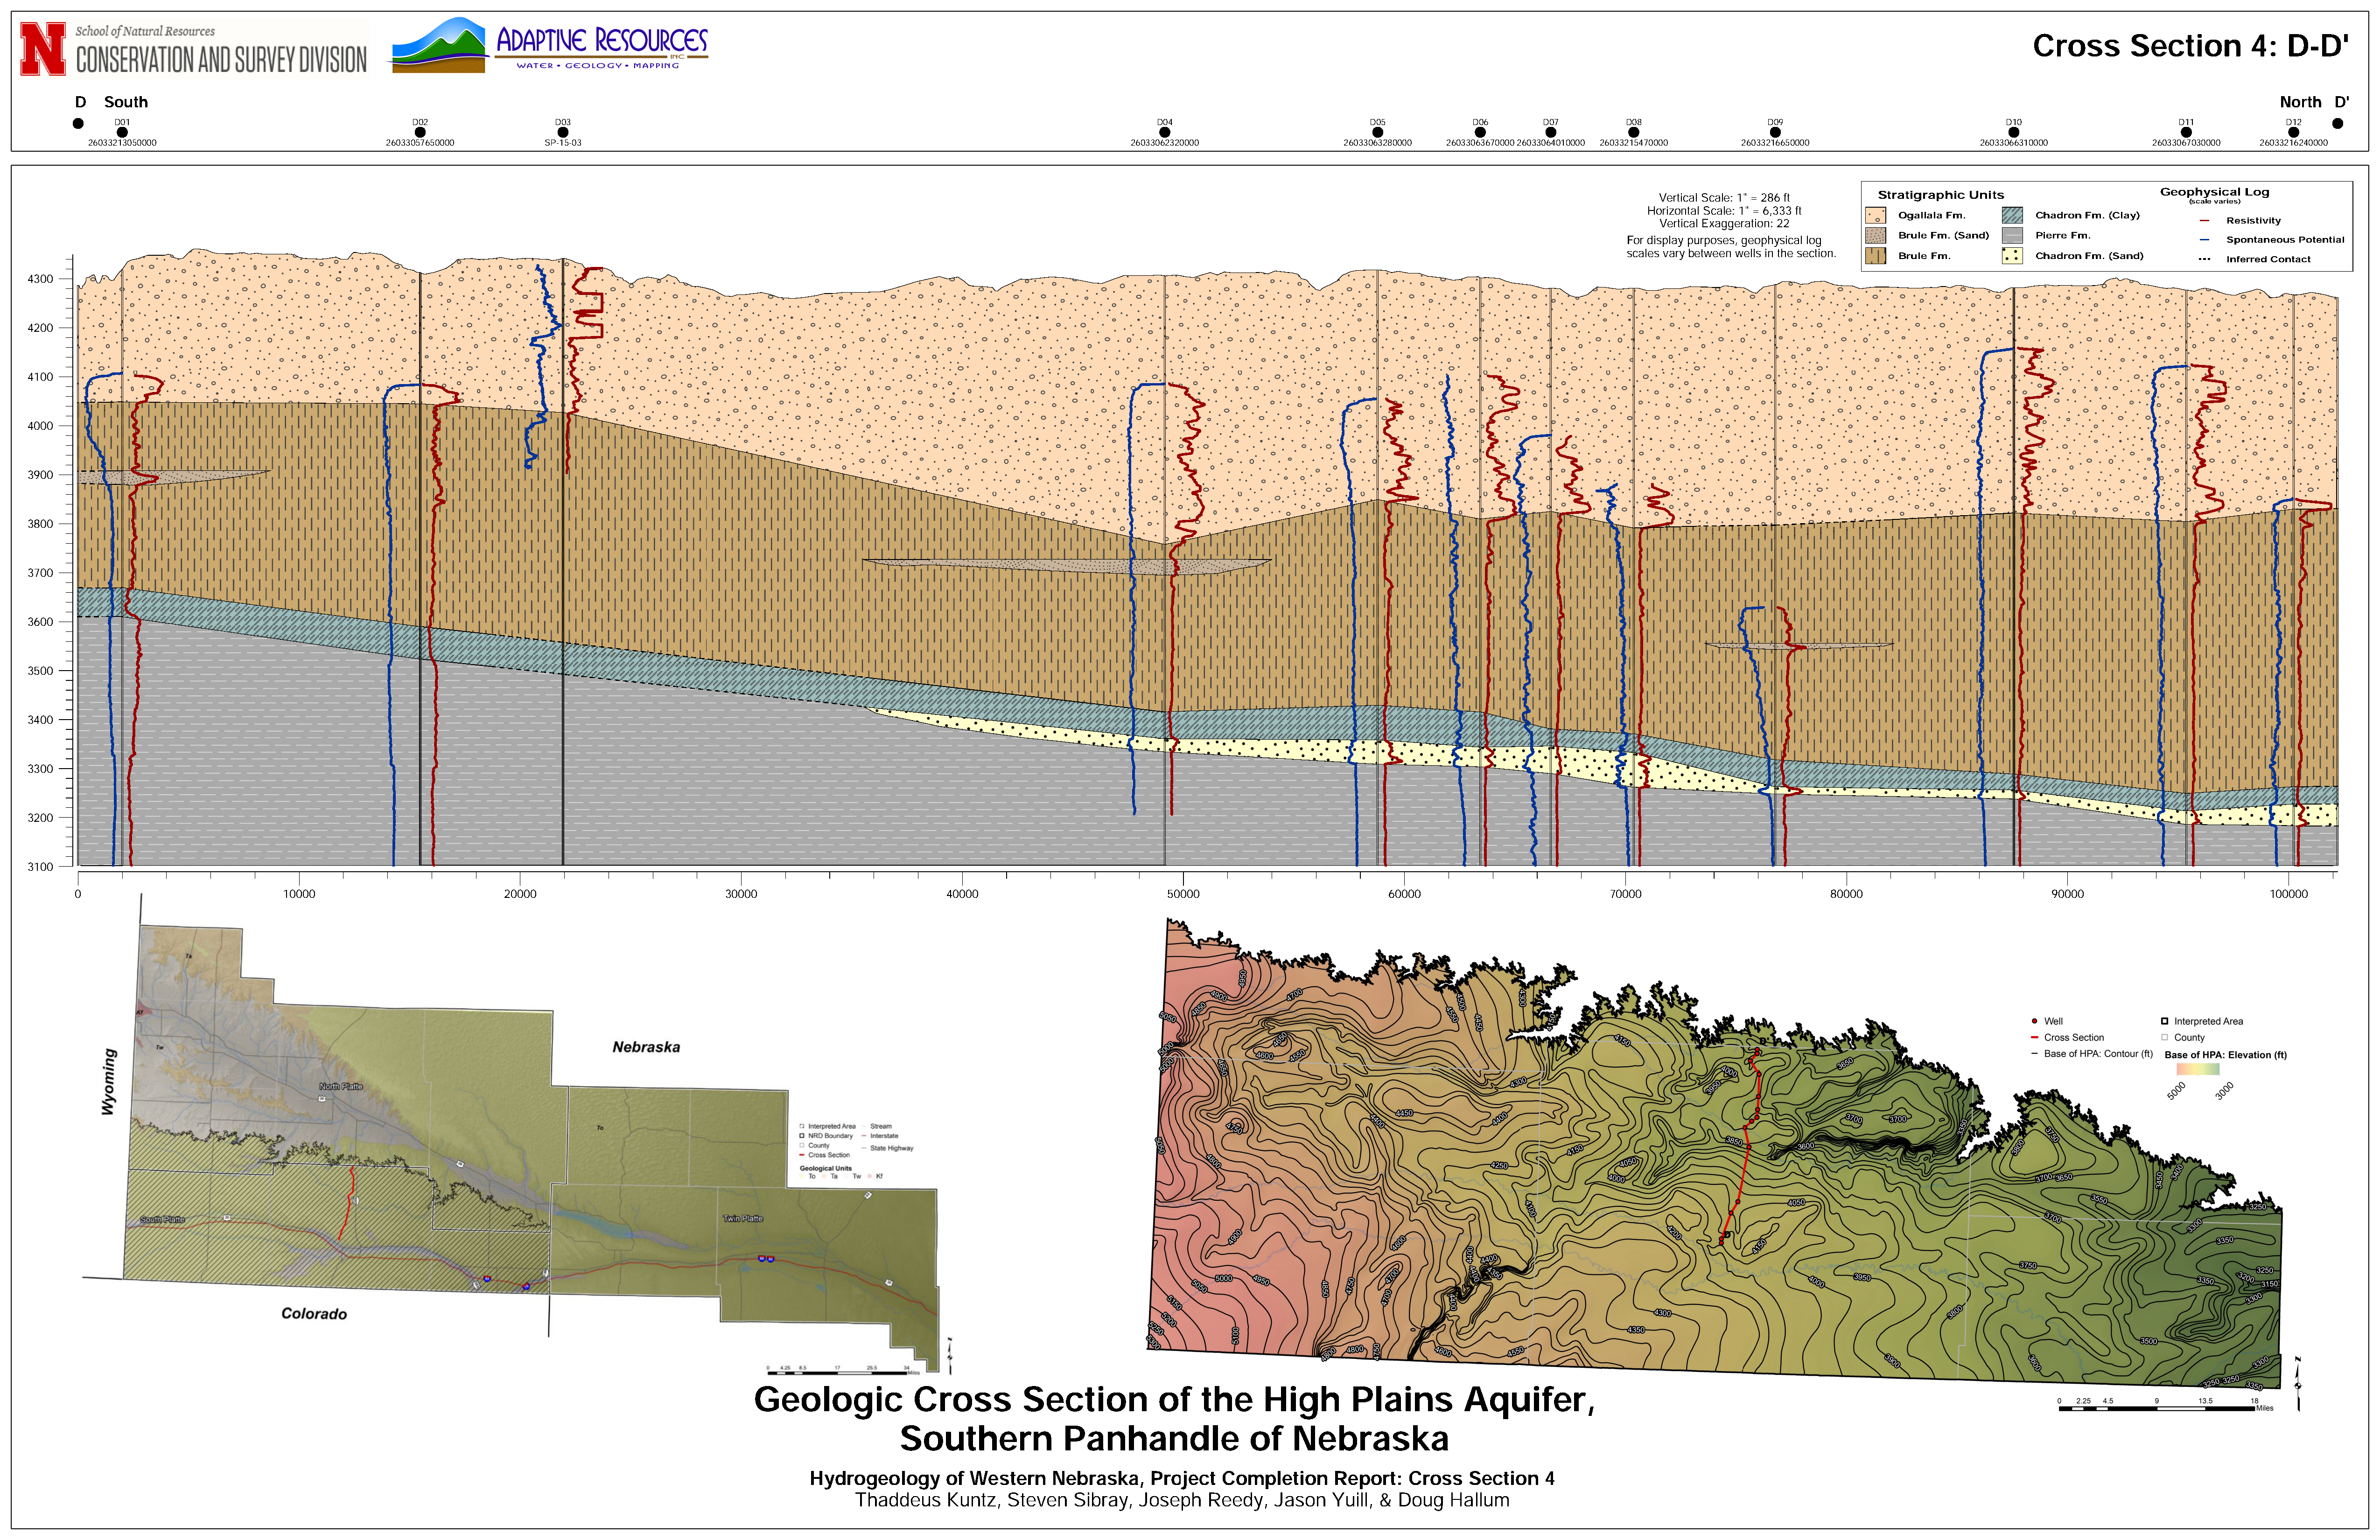Click the '4300' elevation axis label
Screen dimensions: 2380x1540
40,279
